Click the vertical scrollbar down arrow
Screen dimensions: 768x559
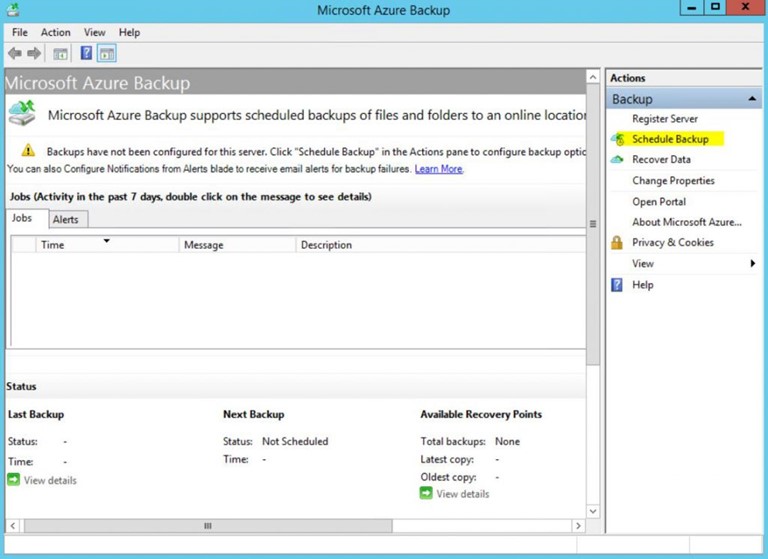pyautogui.click(x=593, y=511)
